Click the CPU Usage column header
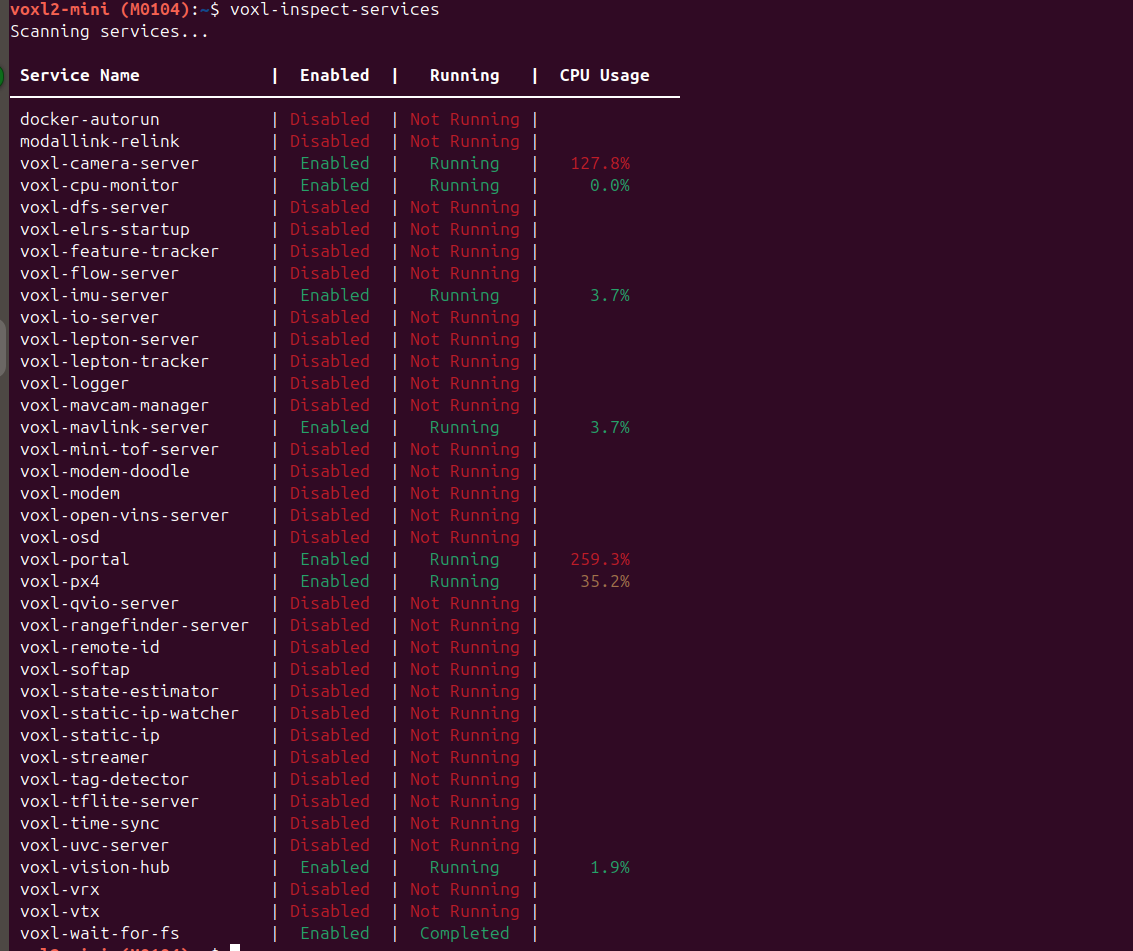The image size is (1133, 951). 604,75
